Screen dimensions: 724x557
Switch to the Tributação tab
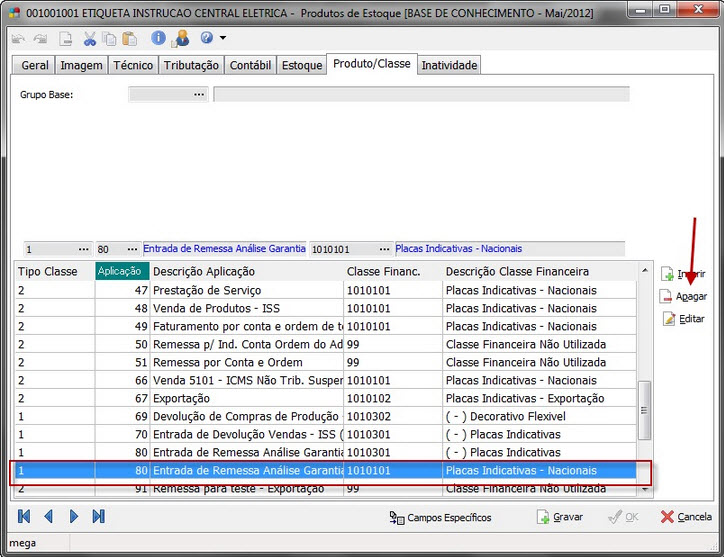click(190, 65)
